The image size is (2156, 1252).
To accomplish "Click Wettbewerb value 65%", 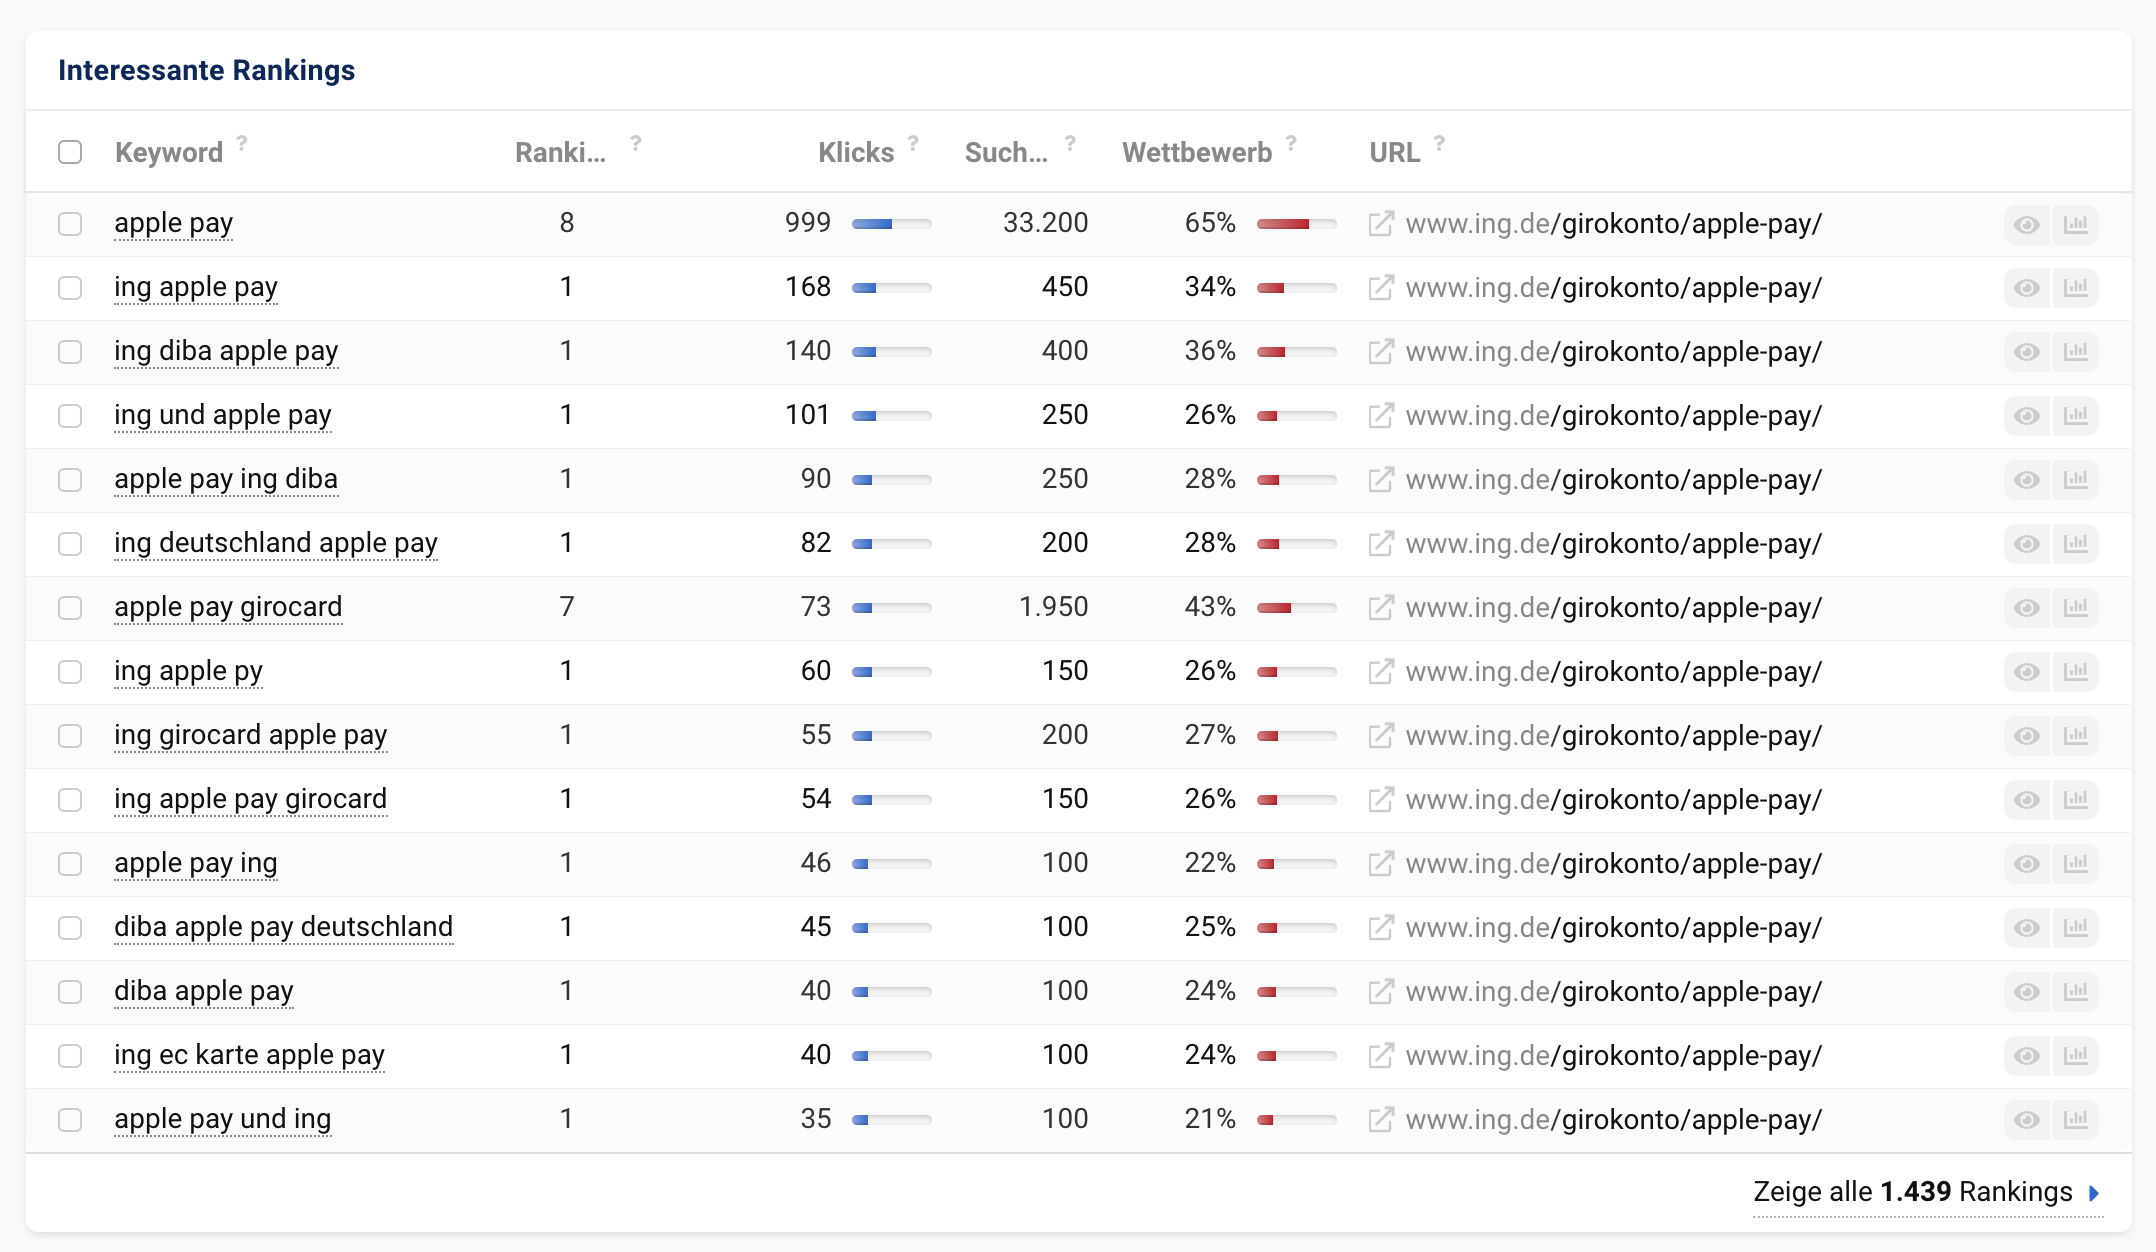I will pos(1210,223).
